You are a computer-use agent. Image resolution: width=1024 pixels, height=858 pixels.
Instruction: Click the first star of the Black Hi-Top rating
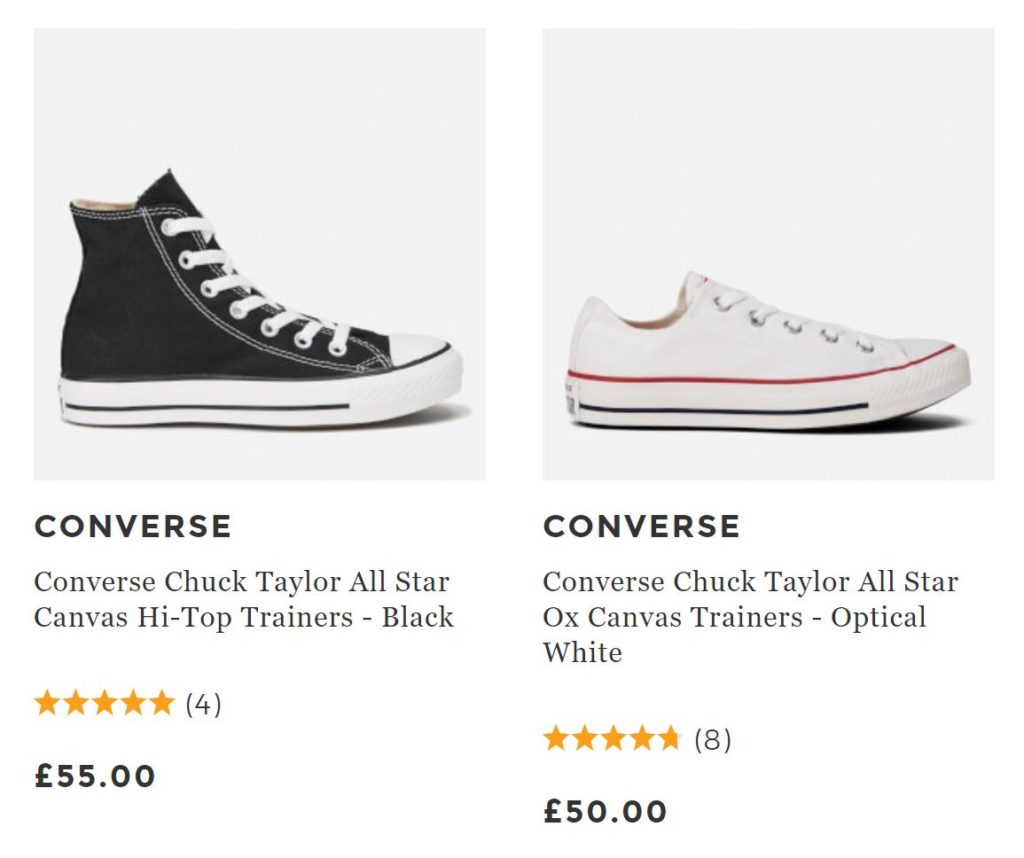(x=46, y=704)
